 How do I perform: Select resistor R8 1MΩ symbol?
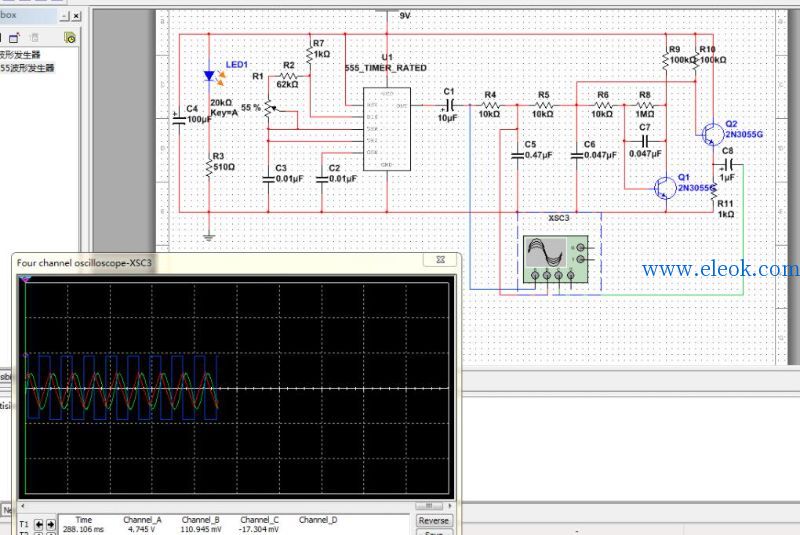point(645,106)
